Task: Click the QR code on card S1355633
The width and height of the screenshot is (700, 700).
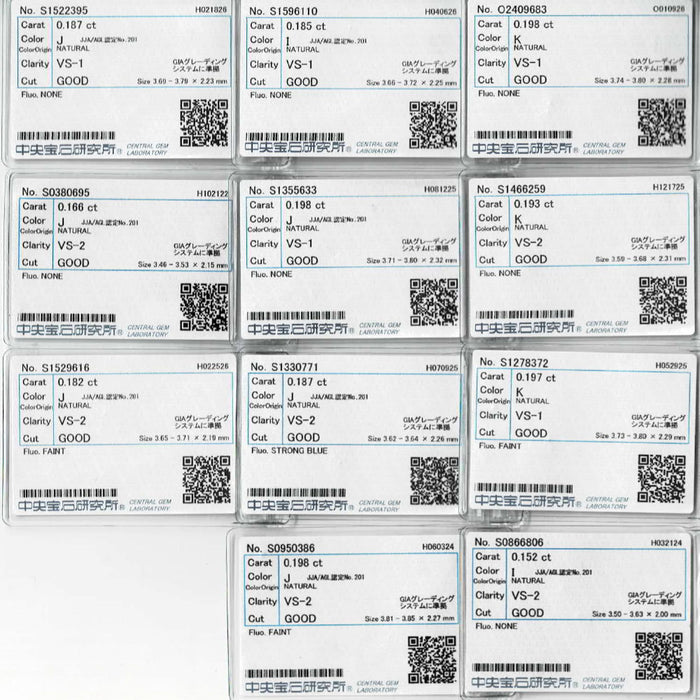Action: click(434, 303)
